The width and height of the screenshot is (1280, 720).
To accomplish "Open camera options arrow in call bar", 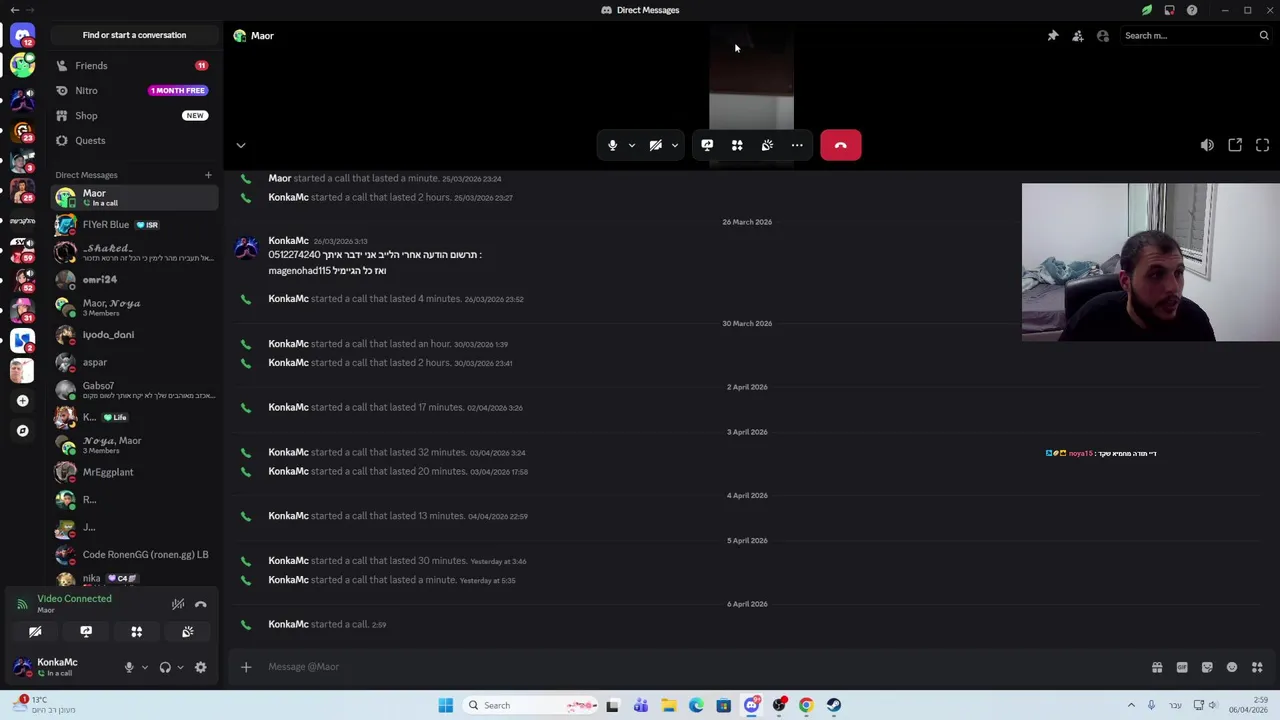I will (674, 145).
